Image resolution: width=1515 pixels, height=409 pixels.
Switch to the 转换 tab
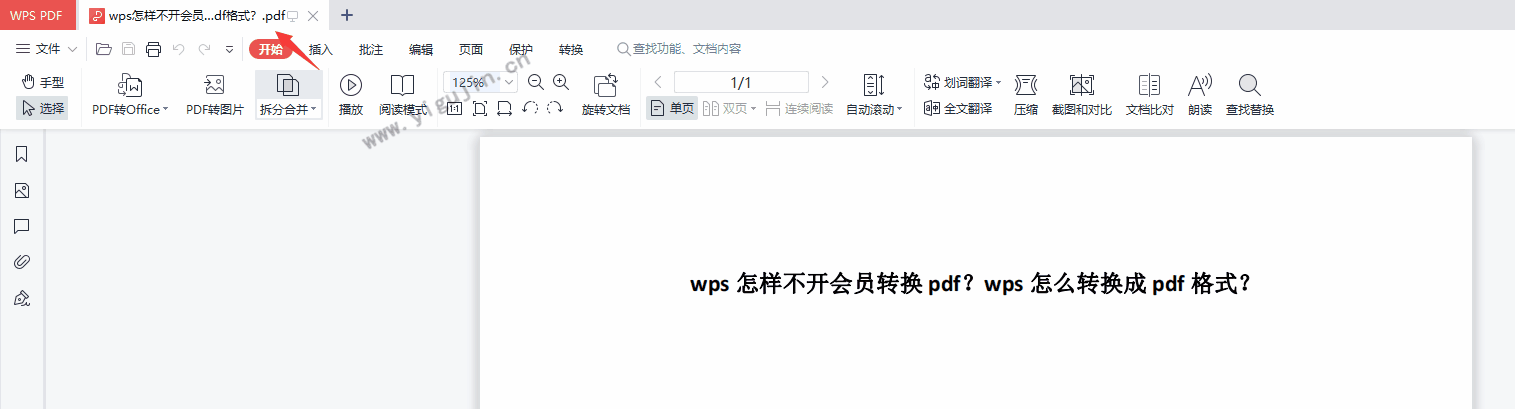tap(571, 49)
